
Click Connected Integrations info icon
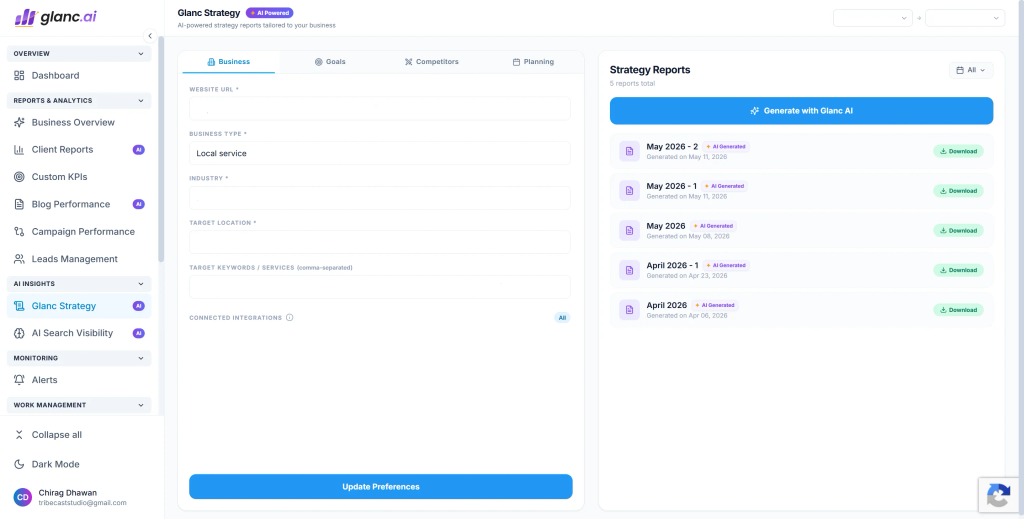click(289, 318)
